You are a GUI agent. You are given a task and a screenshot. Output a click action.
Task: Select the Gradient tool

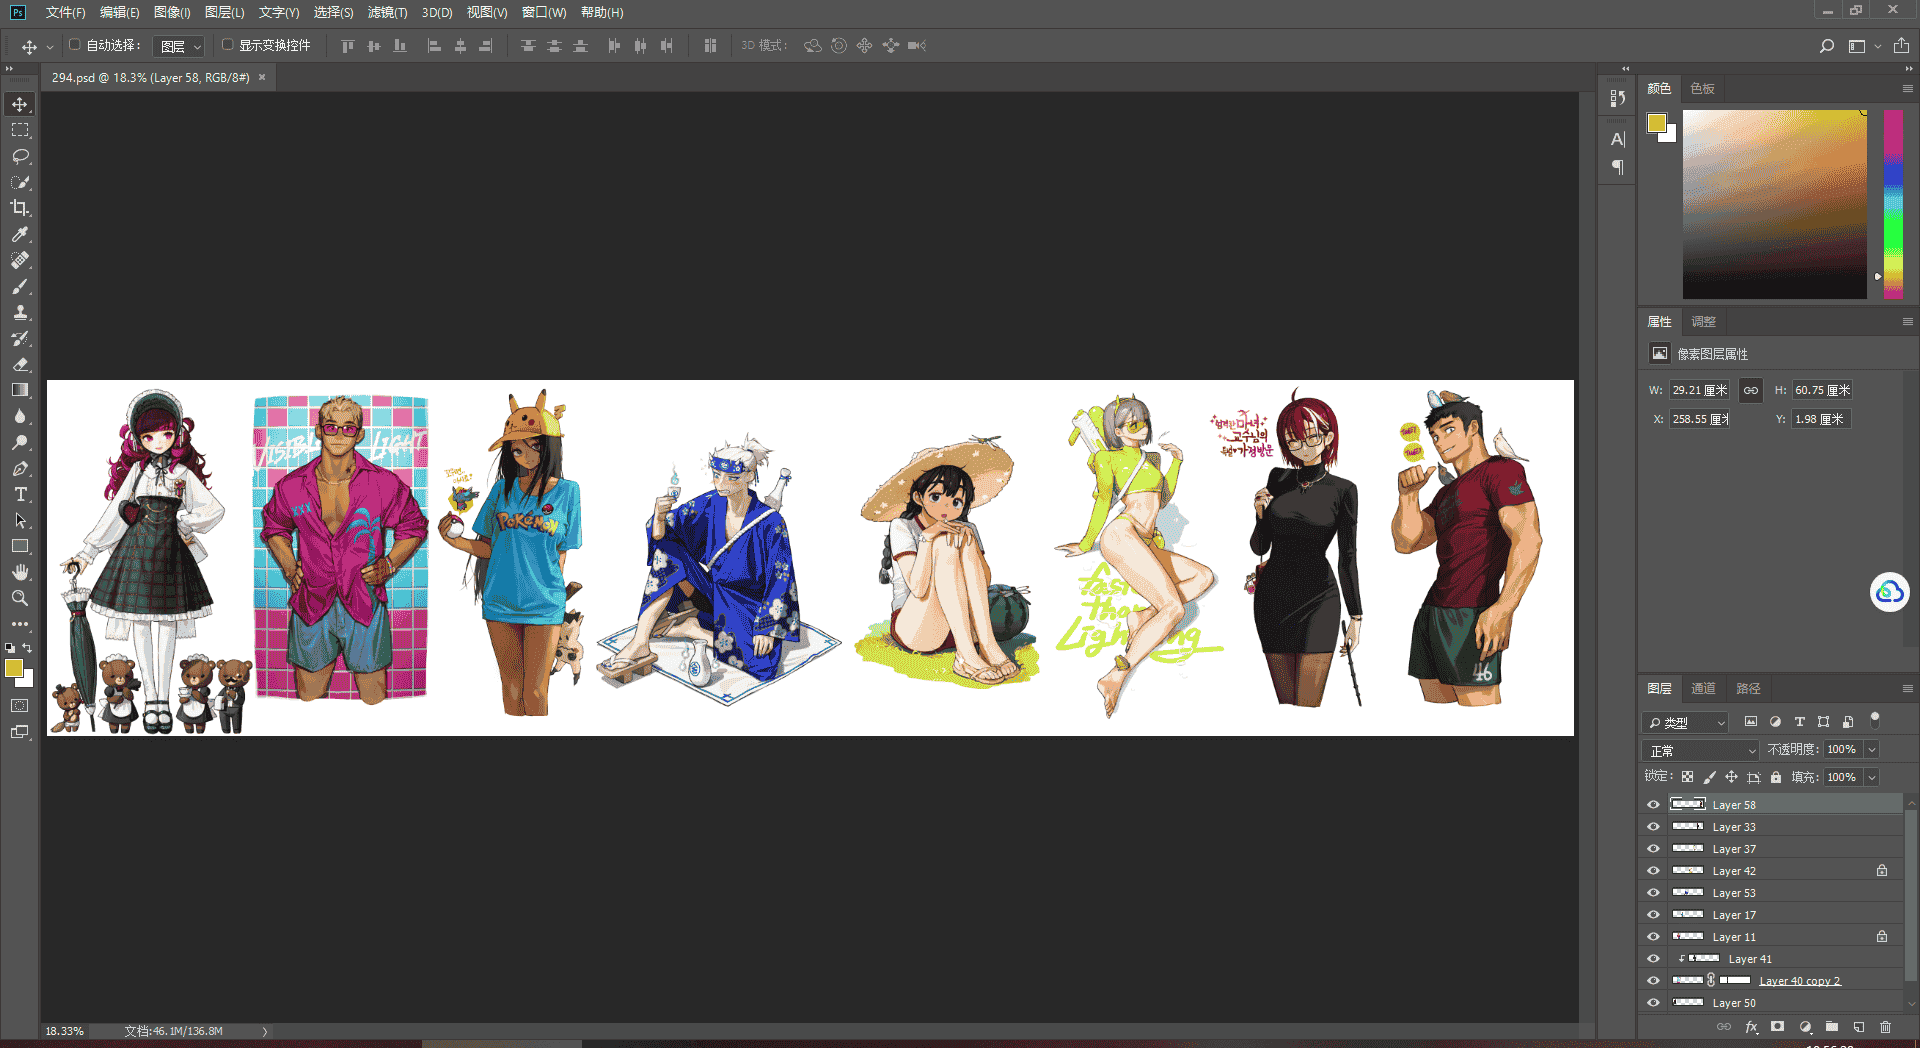pos(20,390)
